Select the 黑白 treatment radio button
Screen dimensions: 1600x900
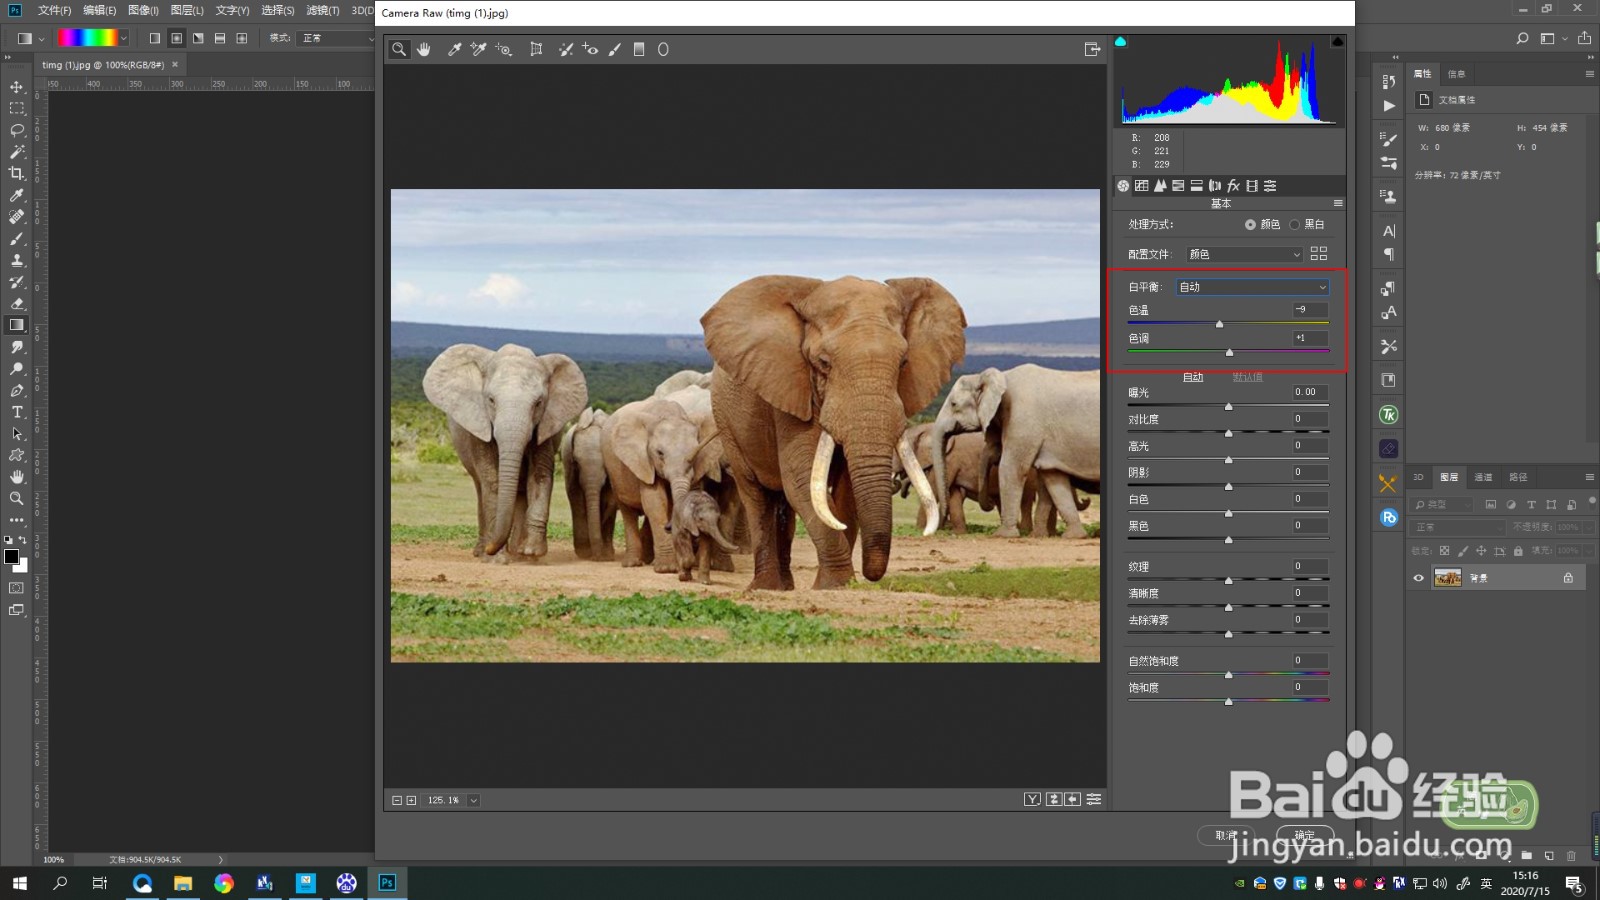tap(1295, 225)
